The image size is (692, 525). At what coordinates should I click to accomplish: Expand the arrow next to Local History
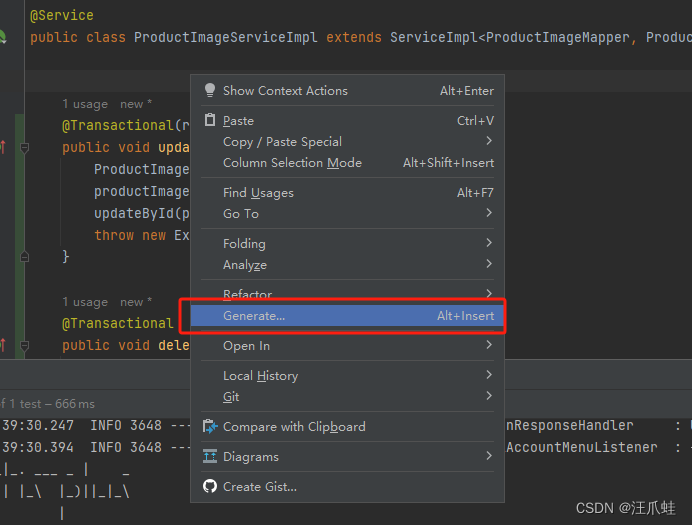(x=489, y=375)
